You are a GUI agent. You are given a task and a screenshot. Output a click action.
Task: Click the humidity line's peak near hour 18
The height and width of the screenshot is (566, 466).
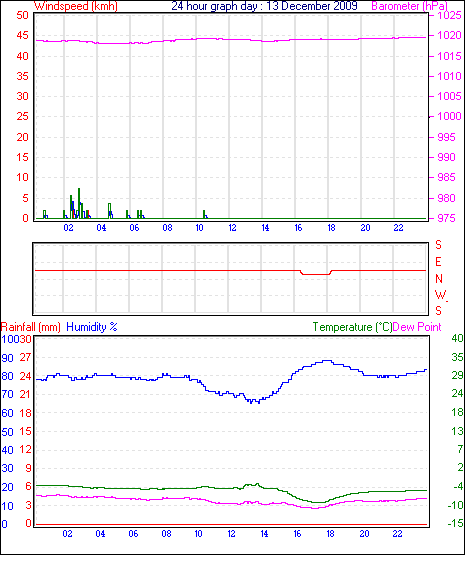pyautogui.click(x=327, y=361)
